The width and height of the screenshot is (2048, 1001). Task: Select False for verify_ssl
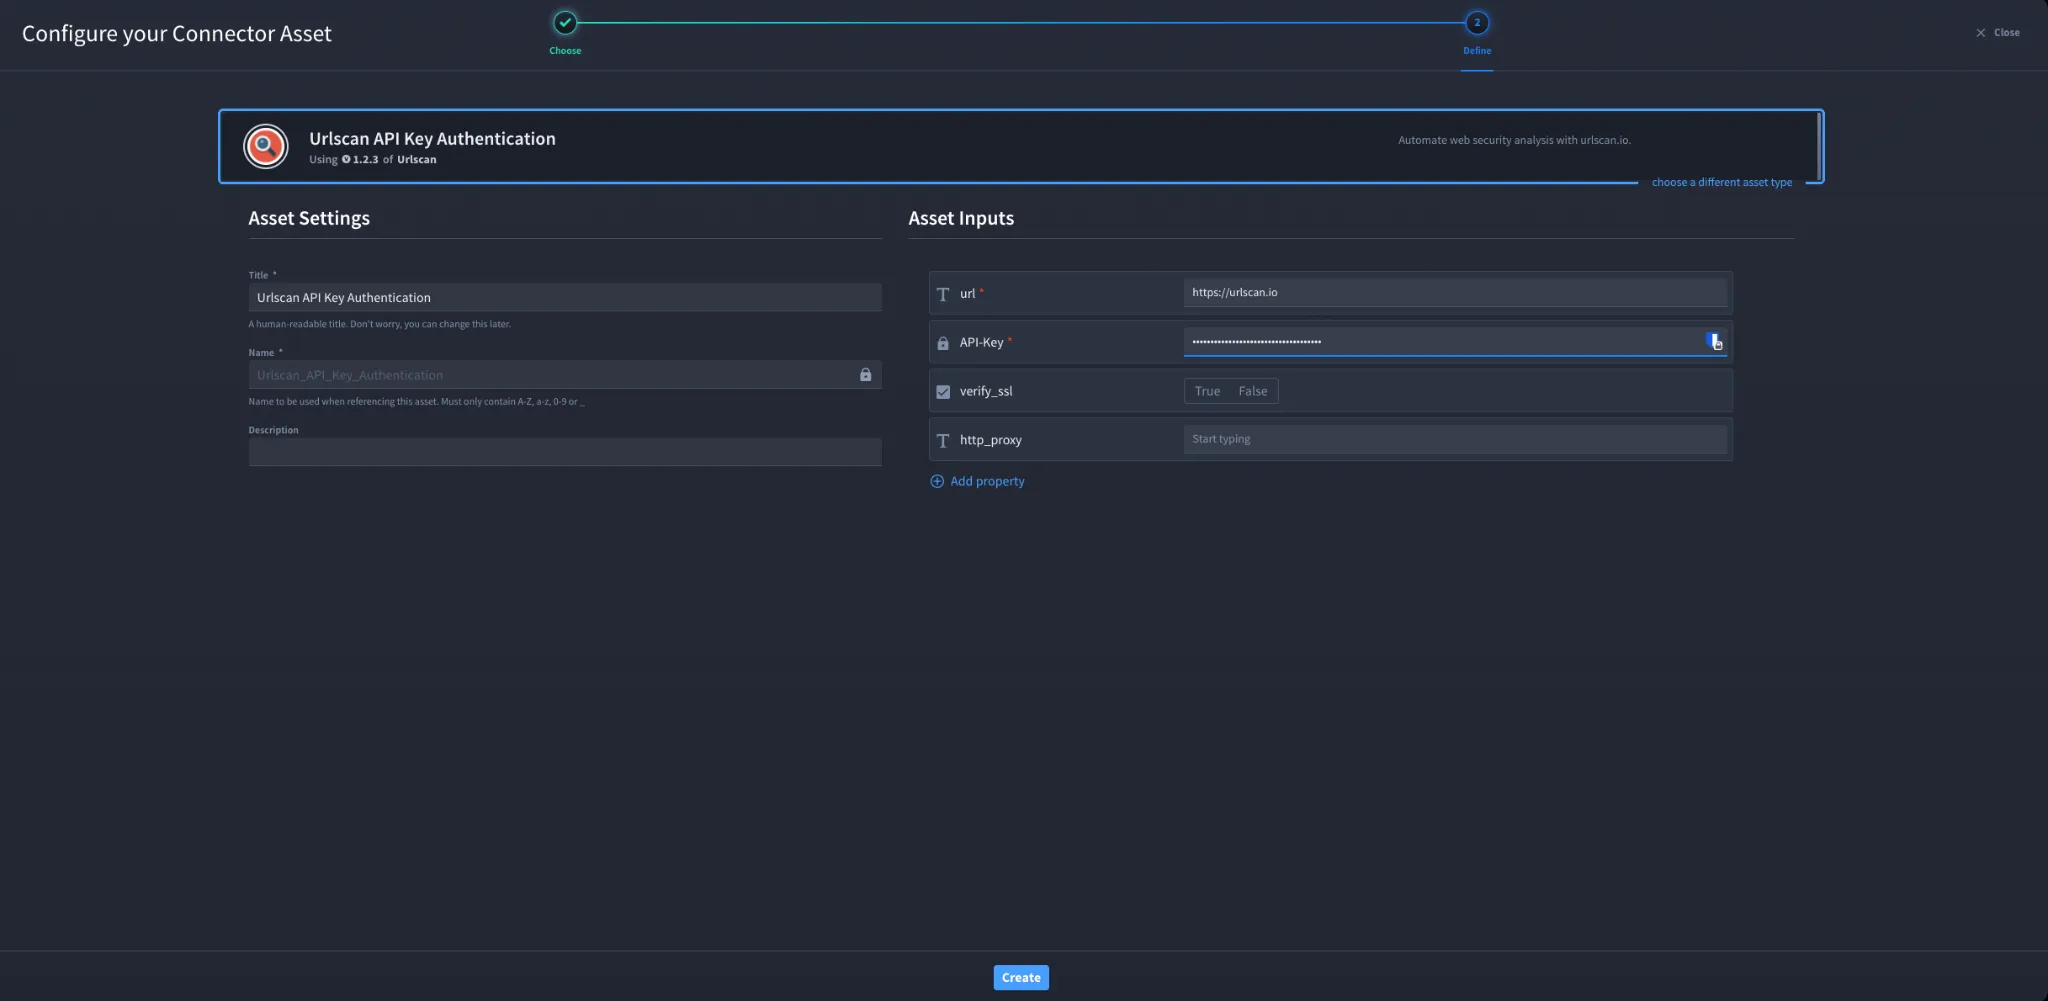[1252, 391]
